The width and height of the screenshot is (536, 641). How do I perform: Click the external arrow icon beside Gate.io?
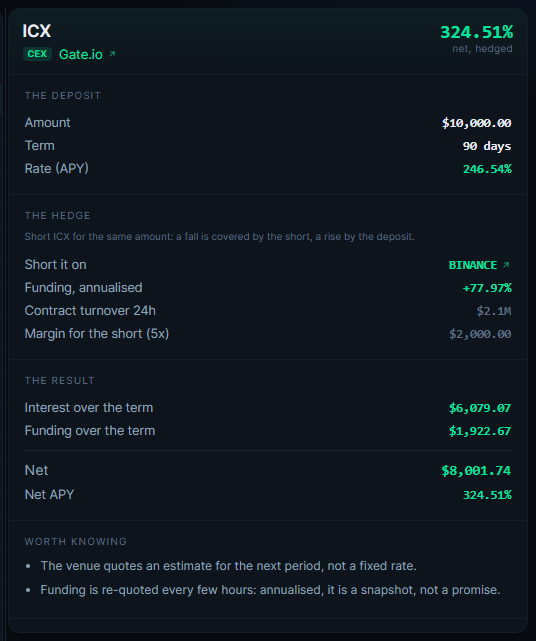click(x=112, y=54)
